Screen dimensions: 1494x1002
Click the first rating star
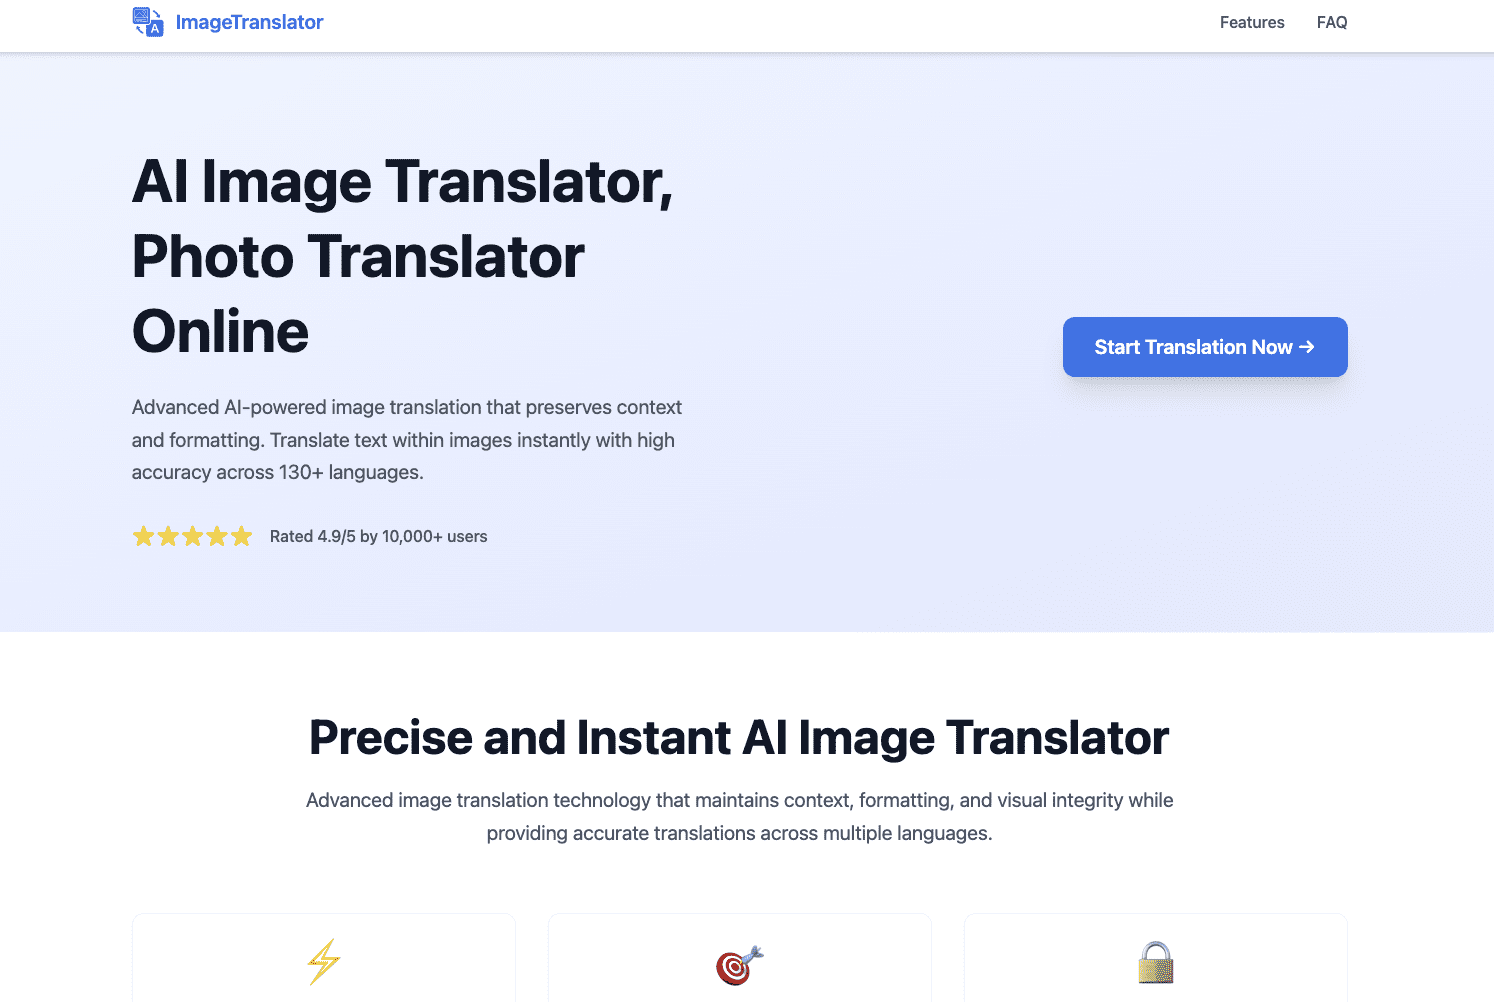coord(143,536)
